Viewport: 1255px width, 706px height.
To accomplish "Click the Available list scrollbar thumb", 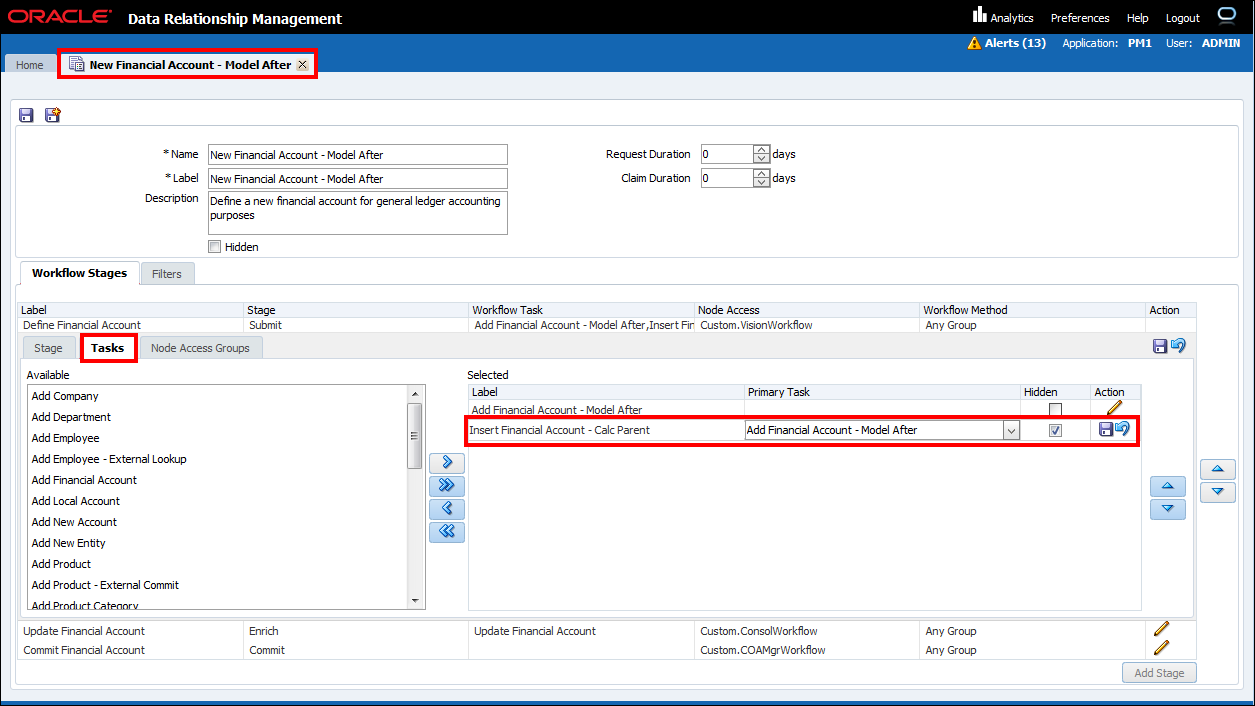I will point(415,435).
